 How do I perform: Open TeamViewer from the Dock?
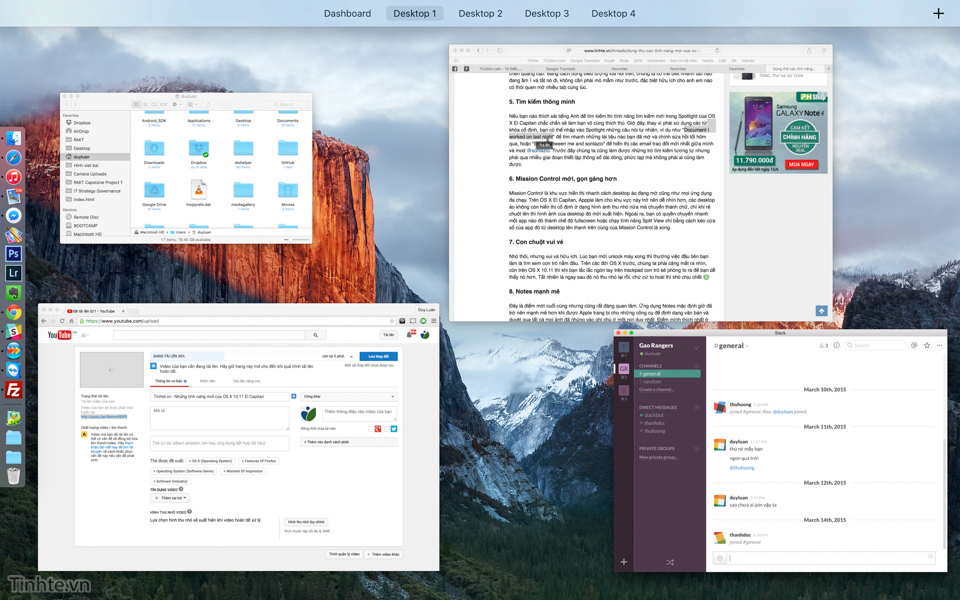click(x=13, y=370)
